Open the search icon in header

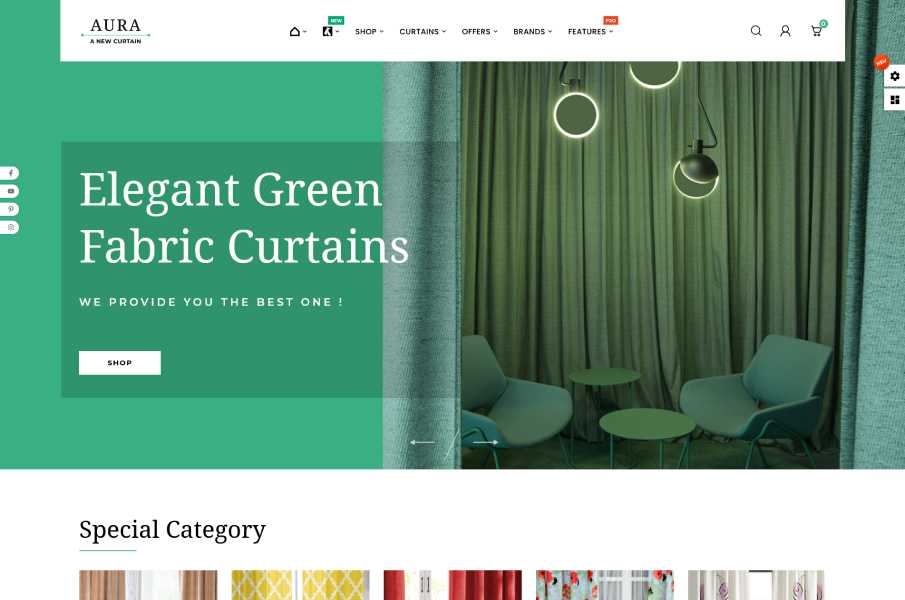[x=756, y=31]
